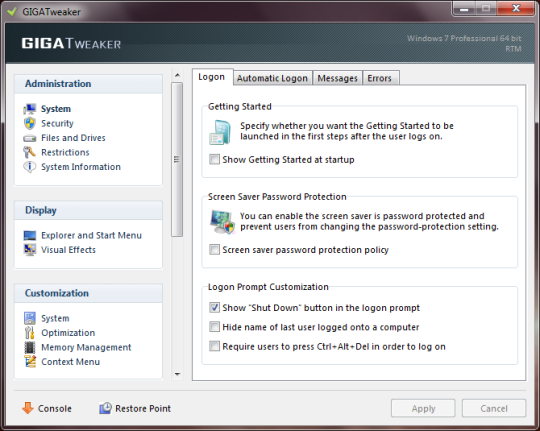Viewport: 540px width, 431px height.
Task: Click the Getting Started section icon
Action: pos(220,132)
